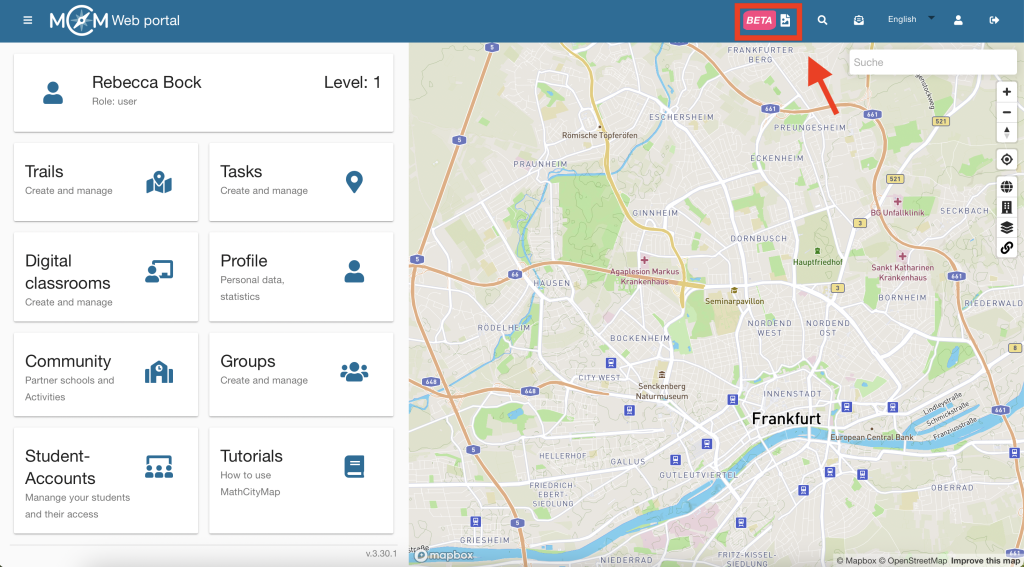Locate my position on the map

coord(1006,159)
